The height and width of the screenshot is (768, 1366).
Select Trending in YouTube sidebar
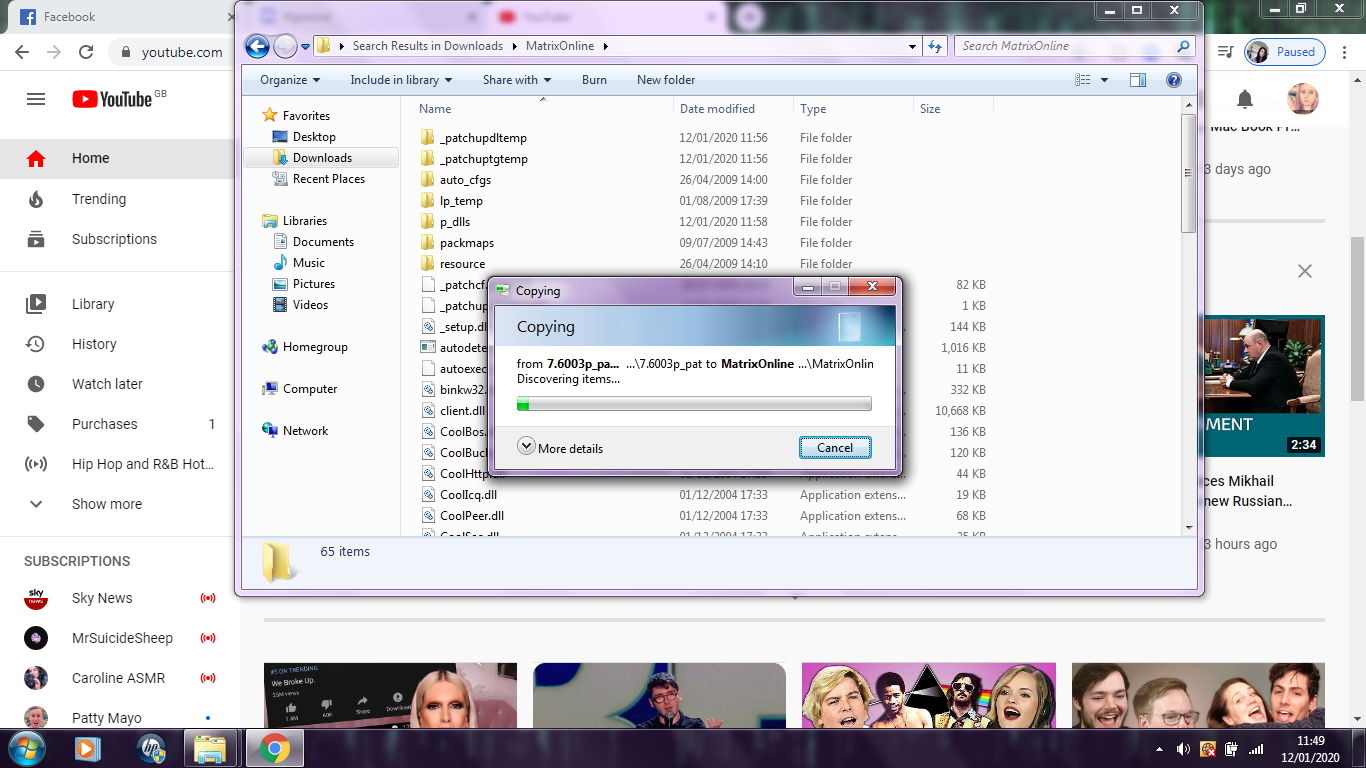tap(99, 199)
